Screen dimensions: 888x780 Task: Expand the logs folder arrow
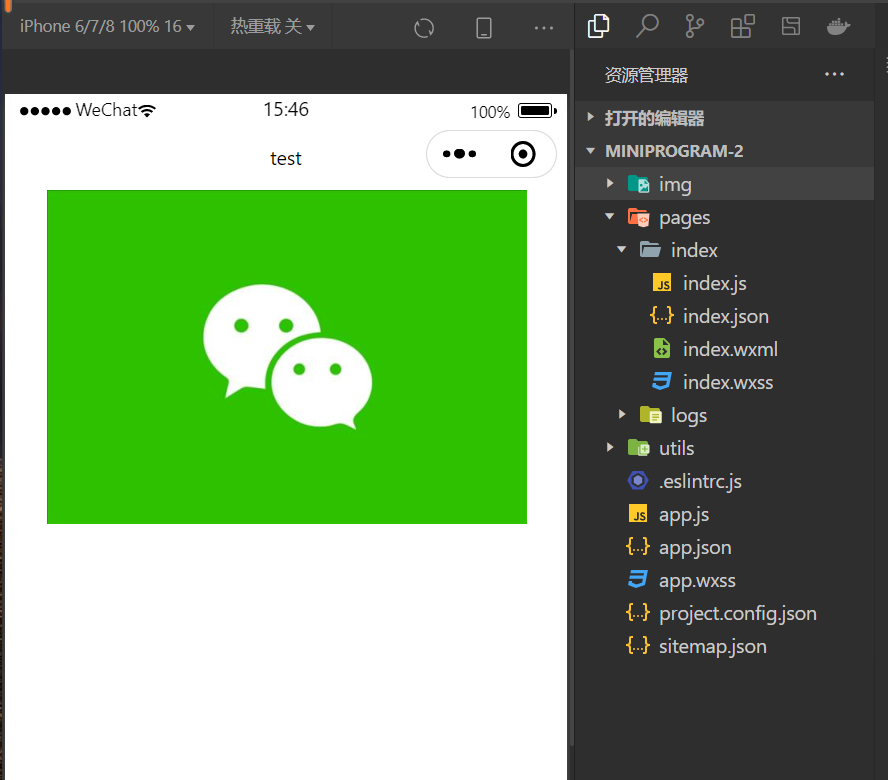(x=622, y=414)
